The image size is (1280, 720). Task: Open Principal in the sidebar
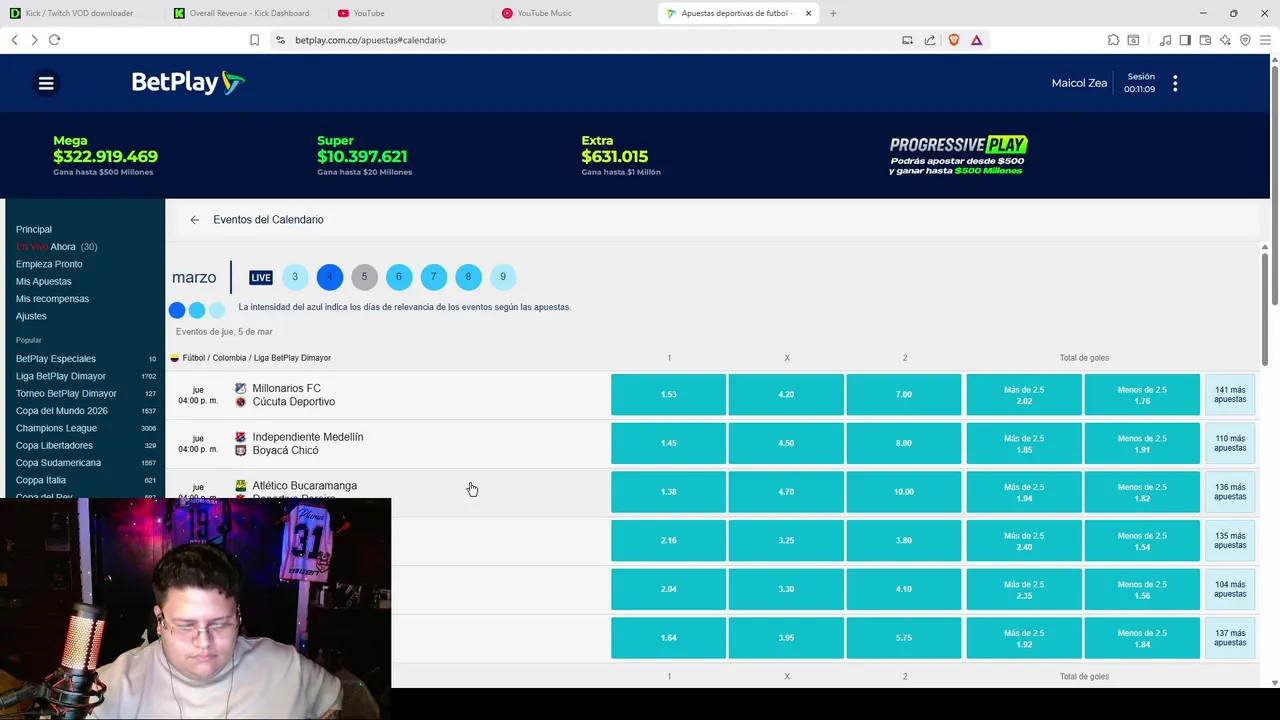point(34,229)
